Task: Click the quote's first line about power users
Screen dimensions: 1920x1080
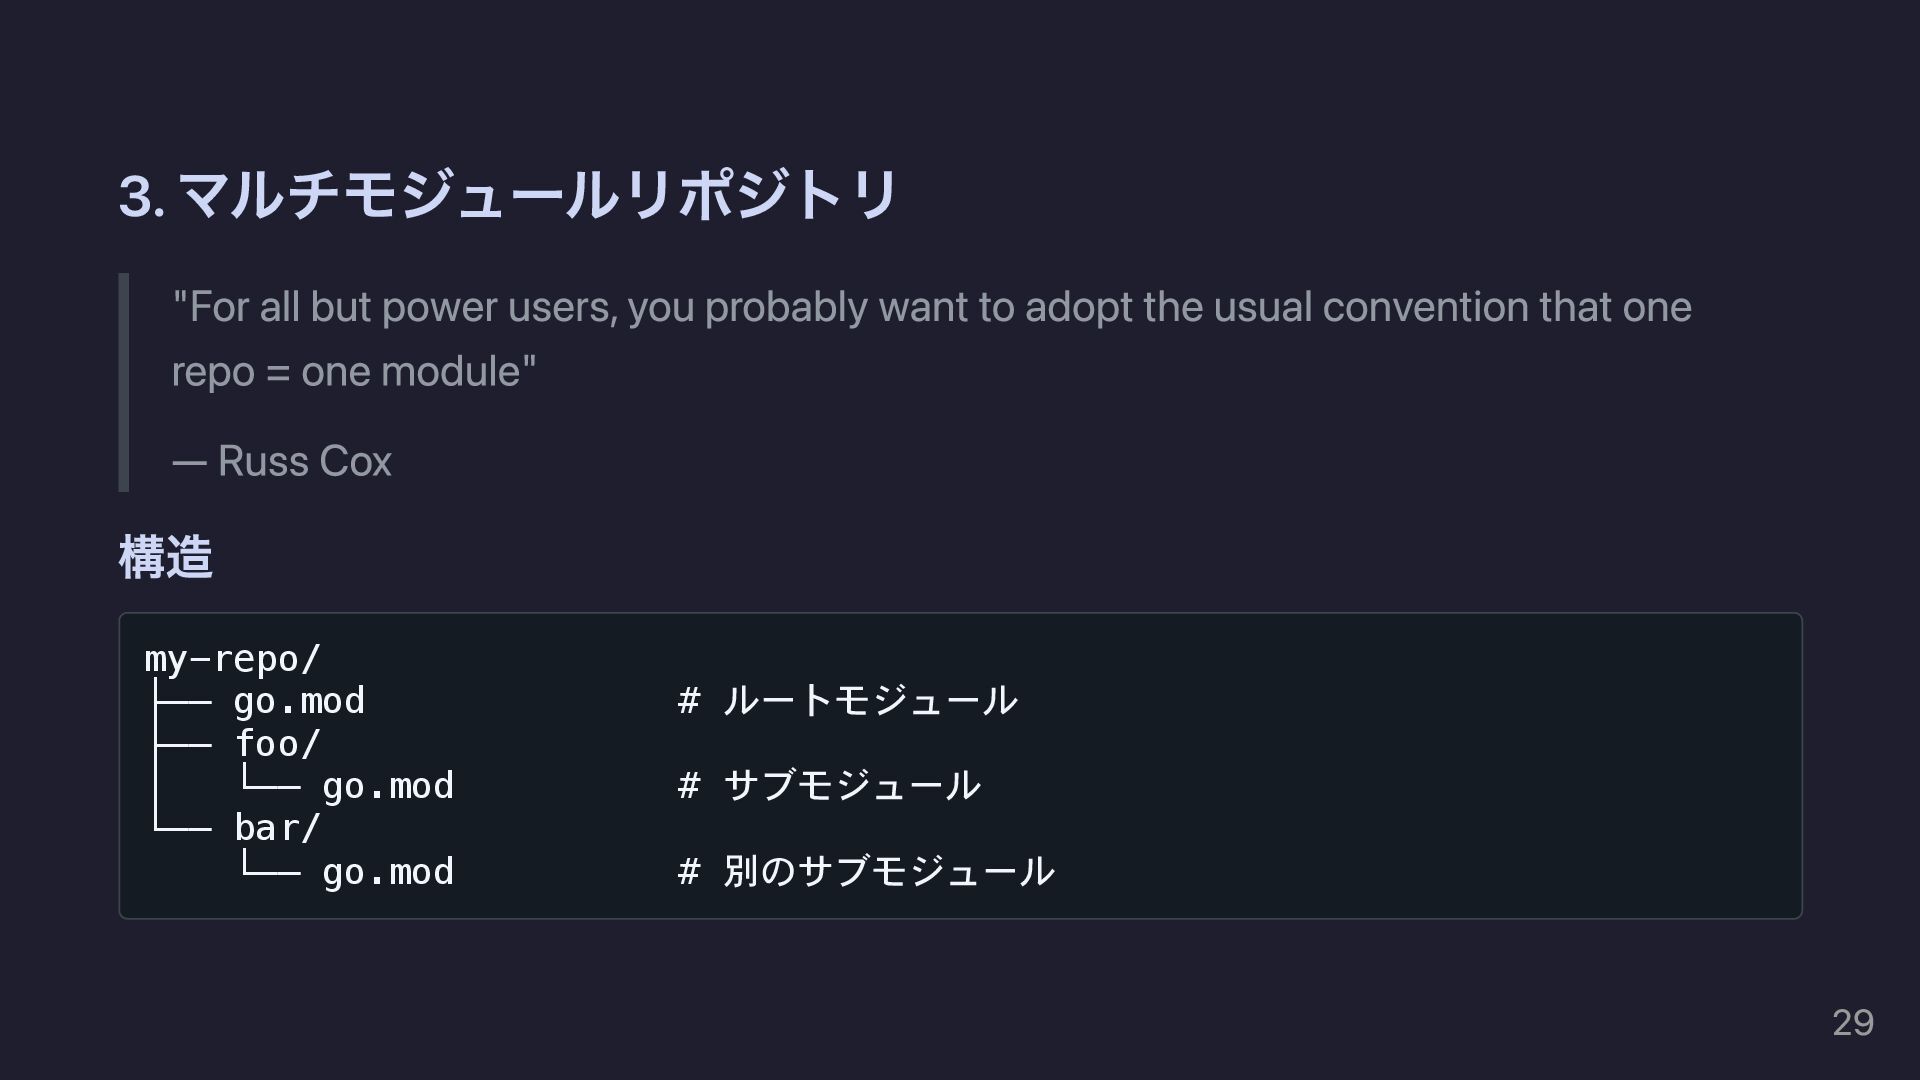Action: point(931,307)
